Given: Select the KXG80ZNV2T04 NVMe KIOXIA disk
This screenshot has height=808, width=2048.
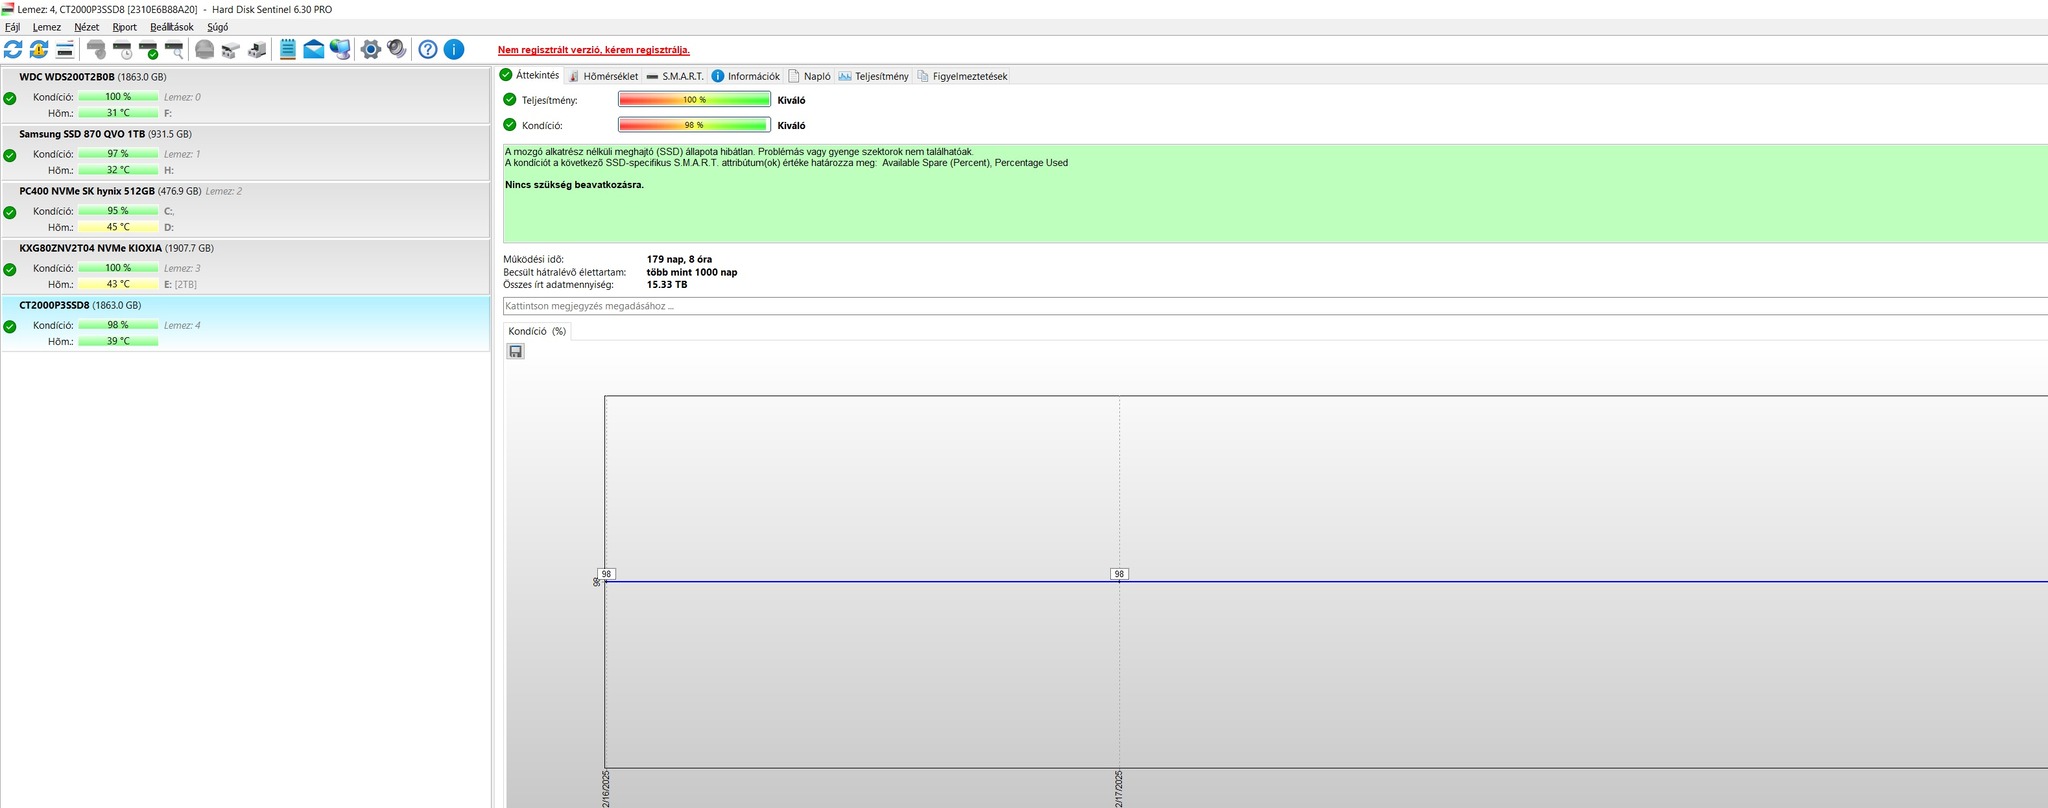Looking at the screenshot, I should 245,266.
